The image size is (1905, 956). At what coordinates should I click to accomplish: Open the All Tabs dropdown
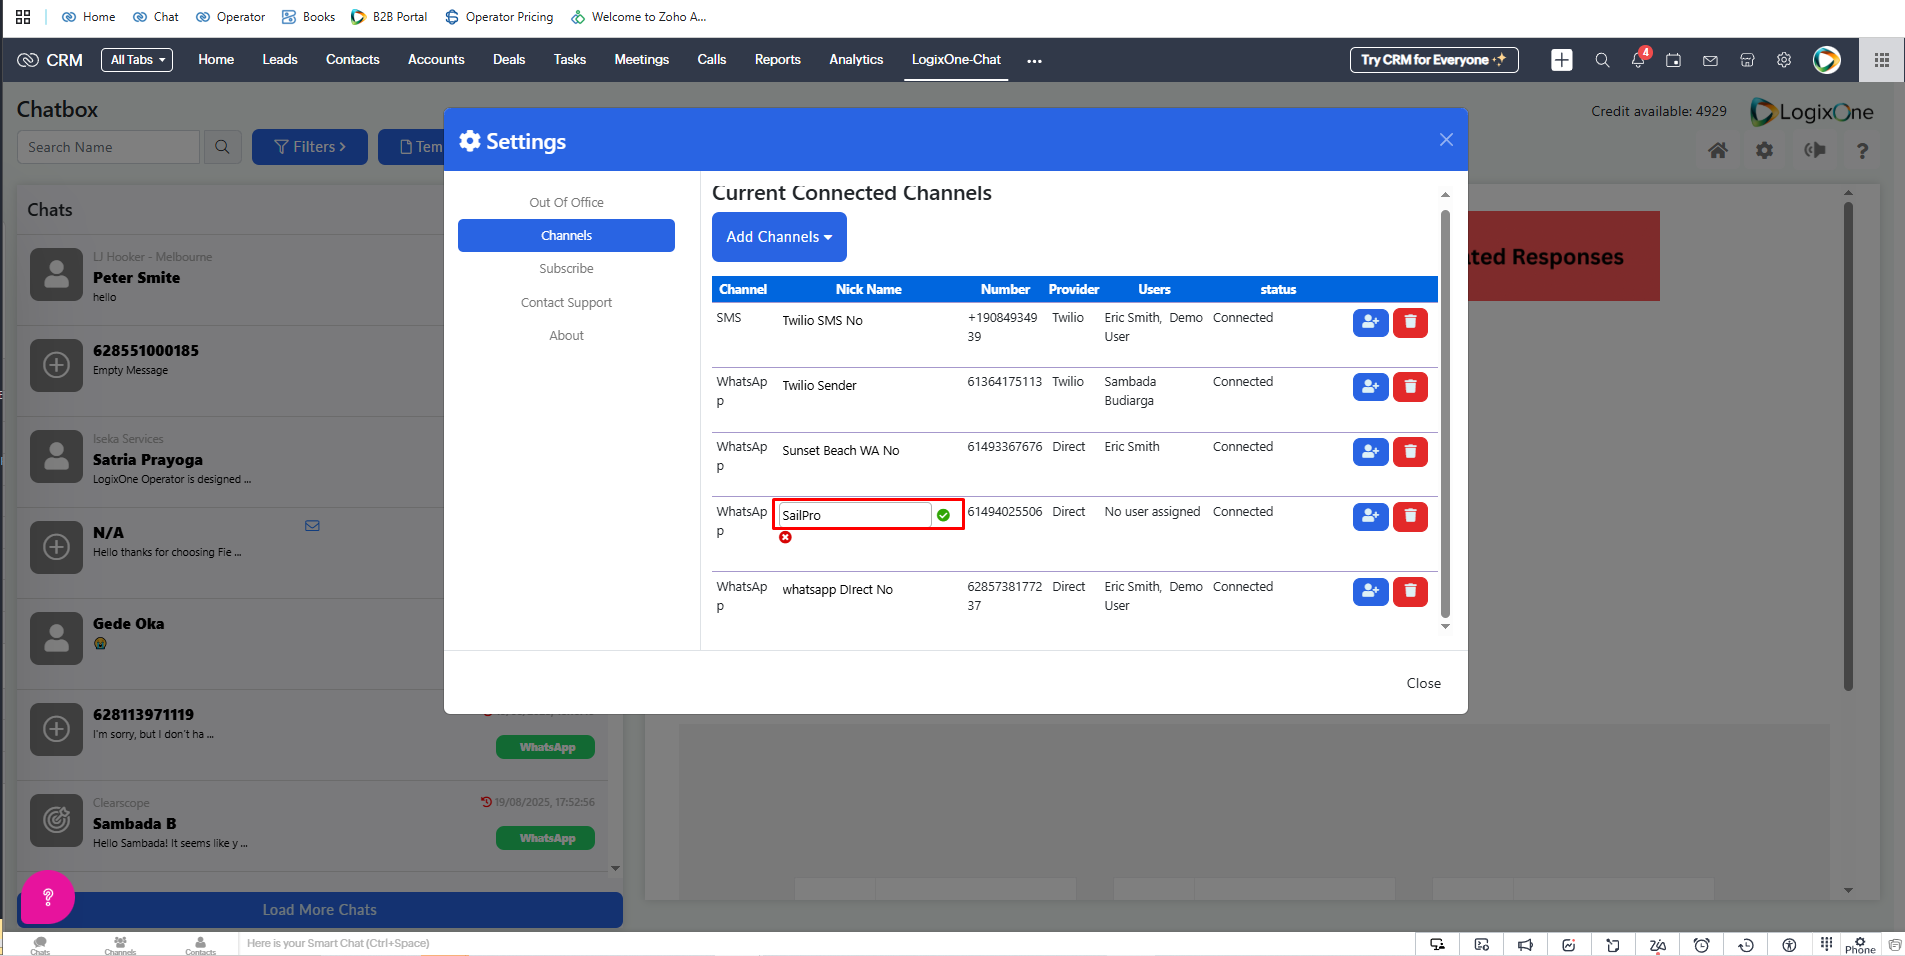point(137,60)
